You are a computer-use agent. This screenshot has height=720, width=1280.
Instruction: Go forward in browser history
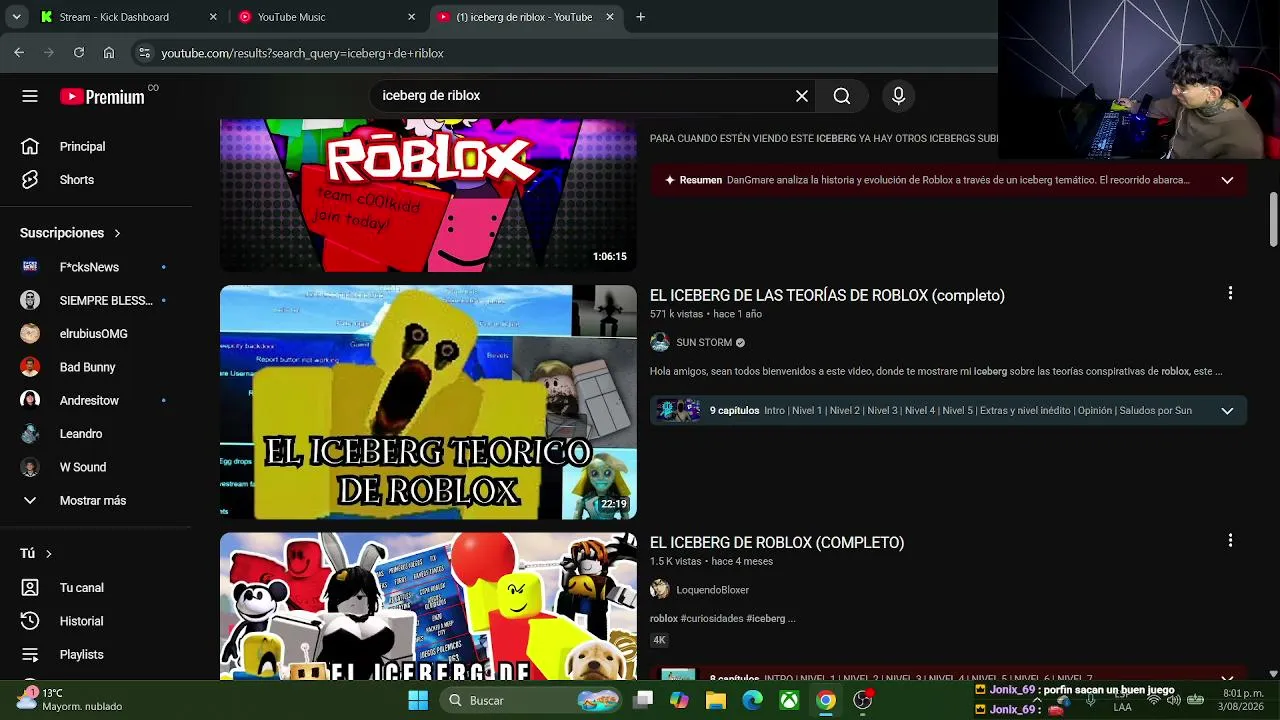pyautogui.click(x=48, y=53)
